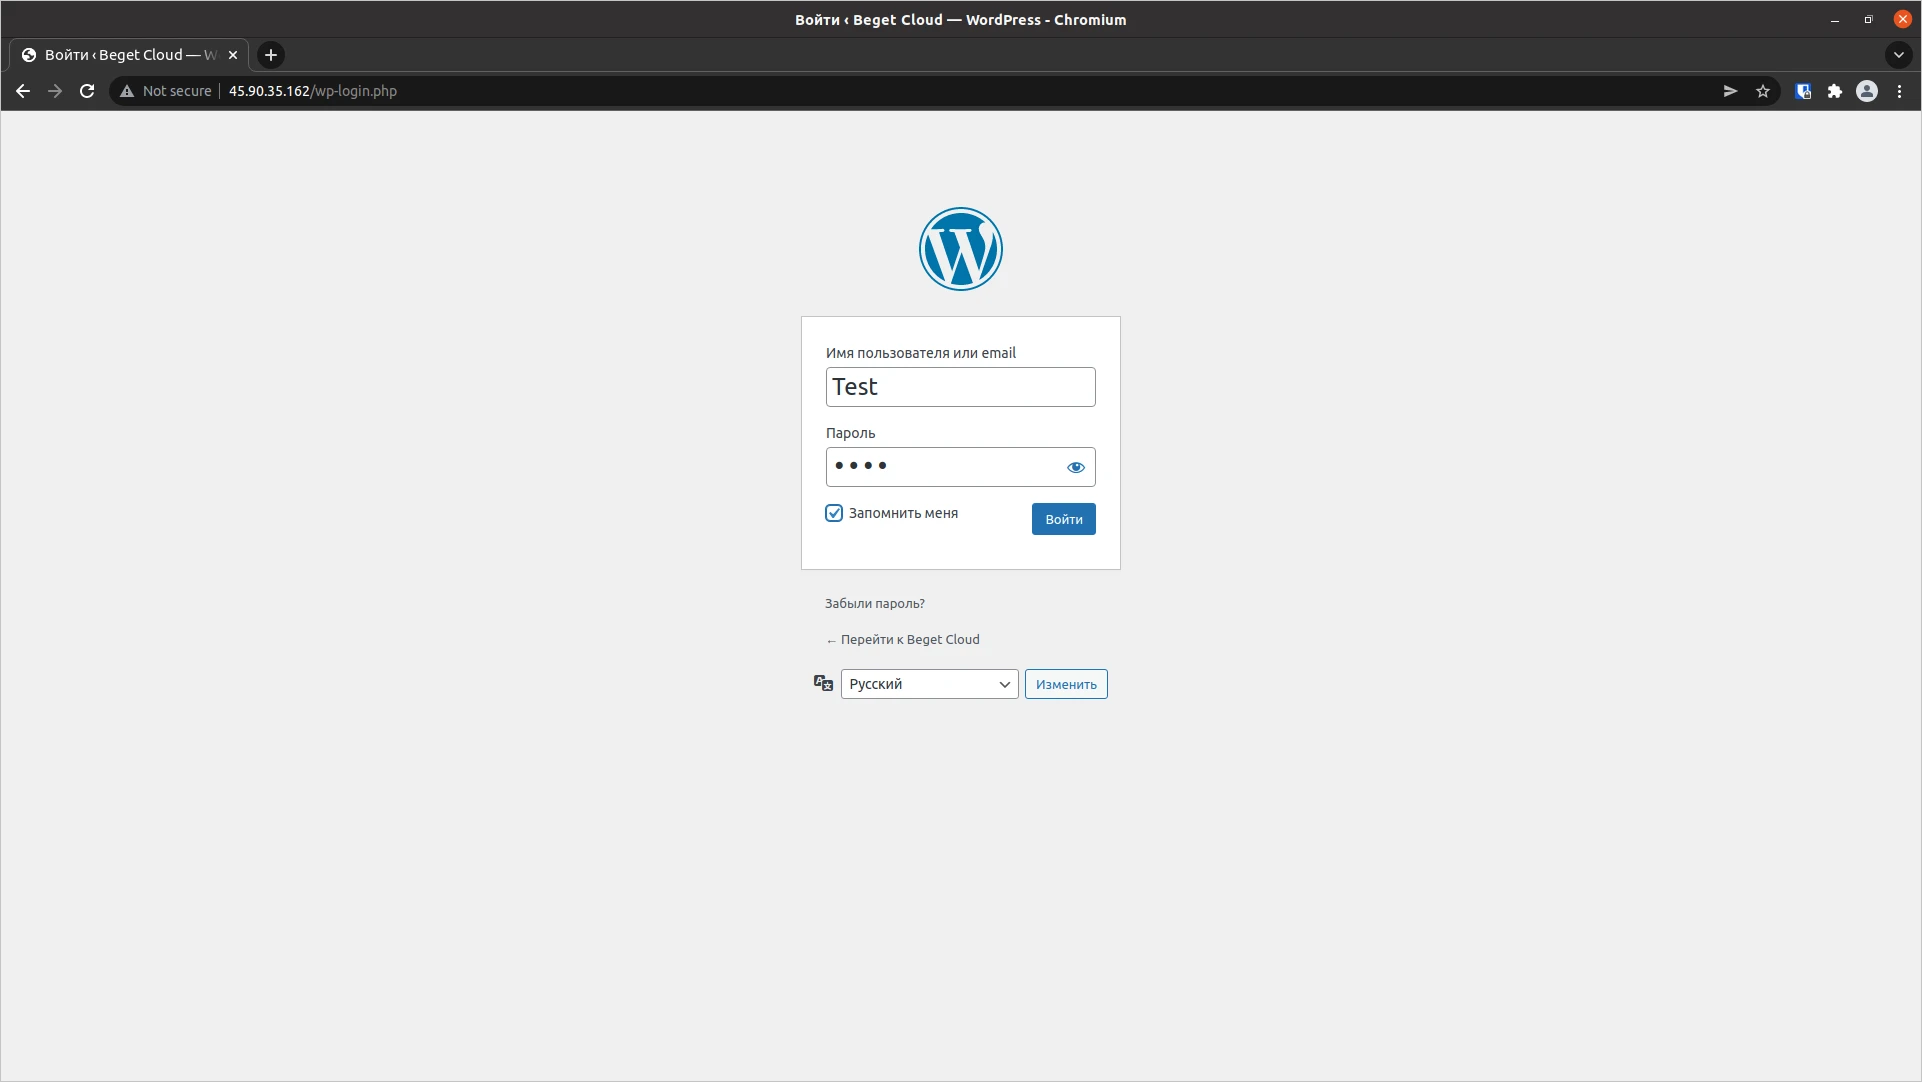Click the WordPress logo
This screenshot has height=1082, width=1922.
click(x=960, y=249)
